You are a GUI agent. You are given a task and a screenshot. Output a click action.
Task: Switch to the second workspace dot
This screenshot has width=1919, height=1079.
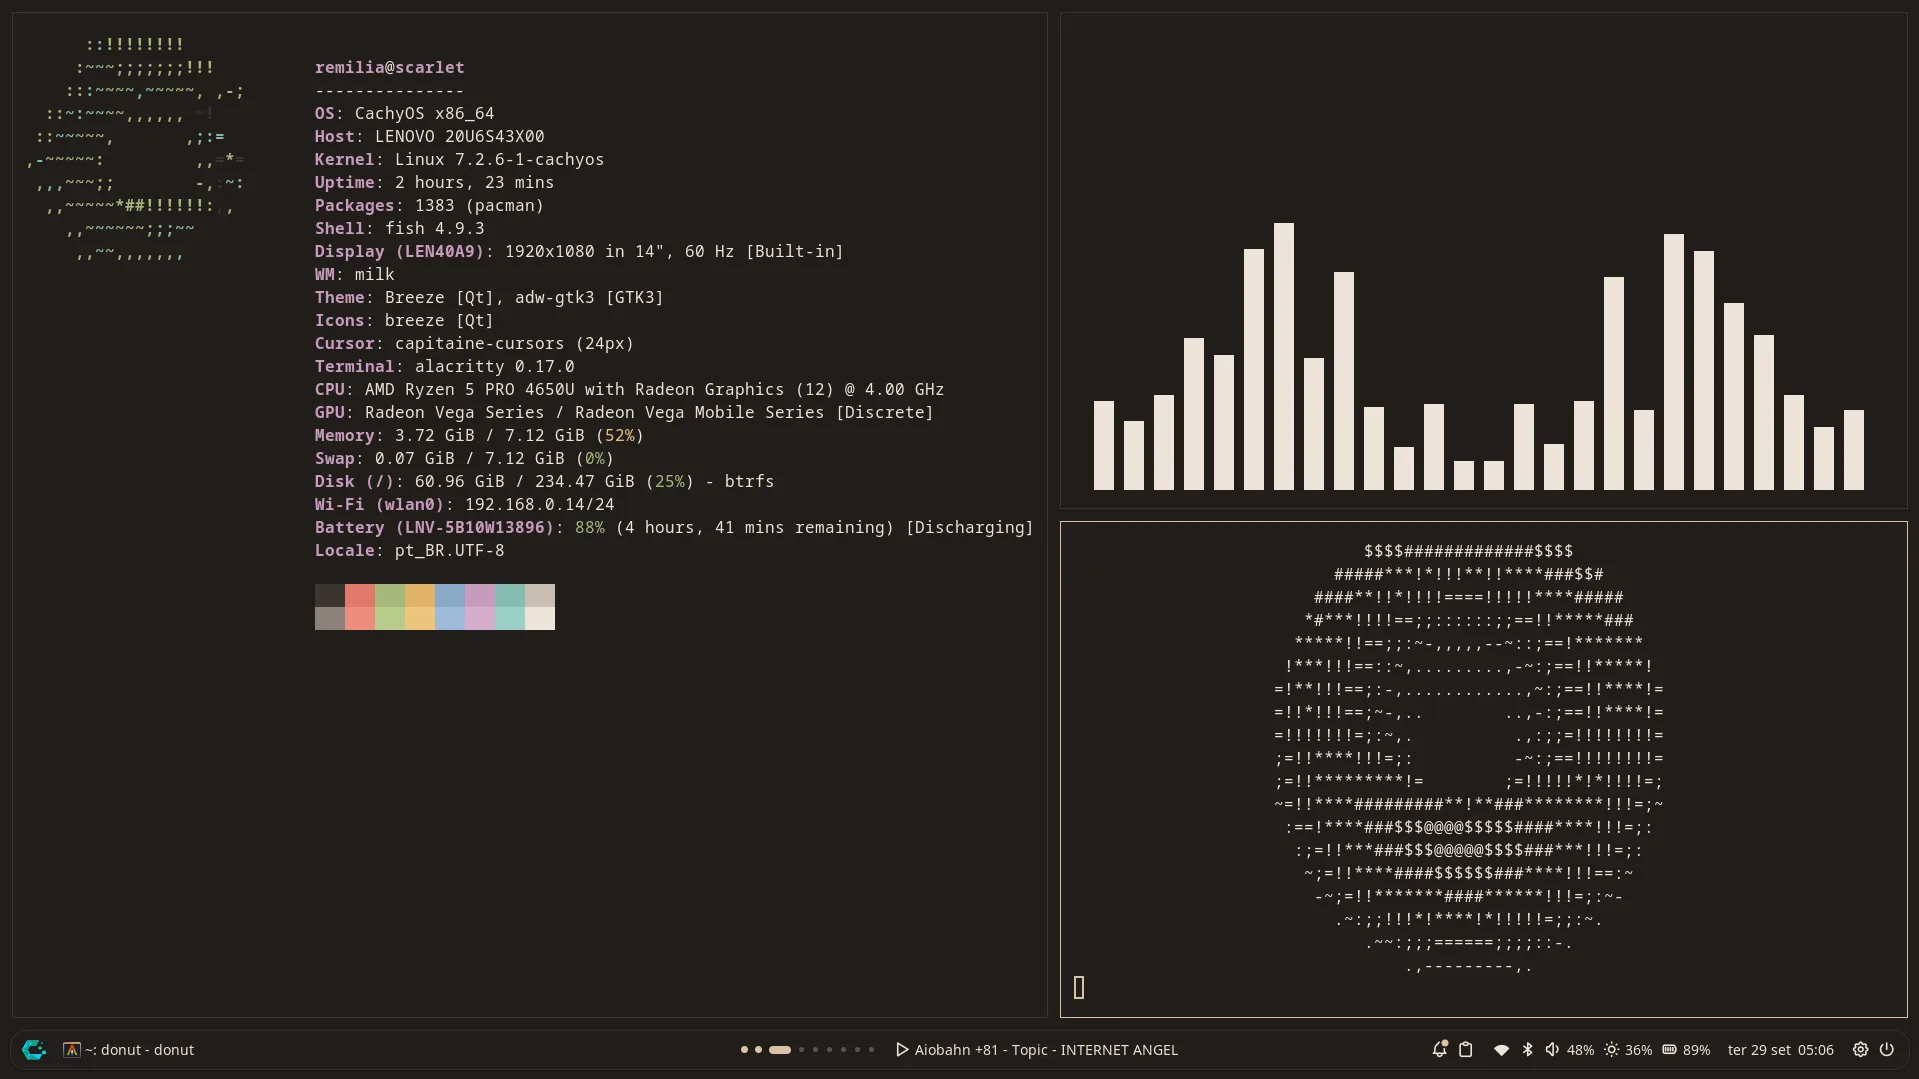758,1050
